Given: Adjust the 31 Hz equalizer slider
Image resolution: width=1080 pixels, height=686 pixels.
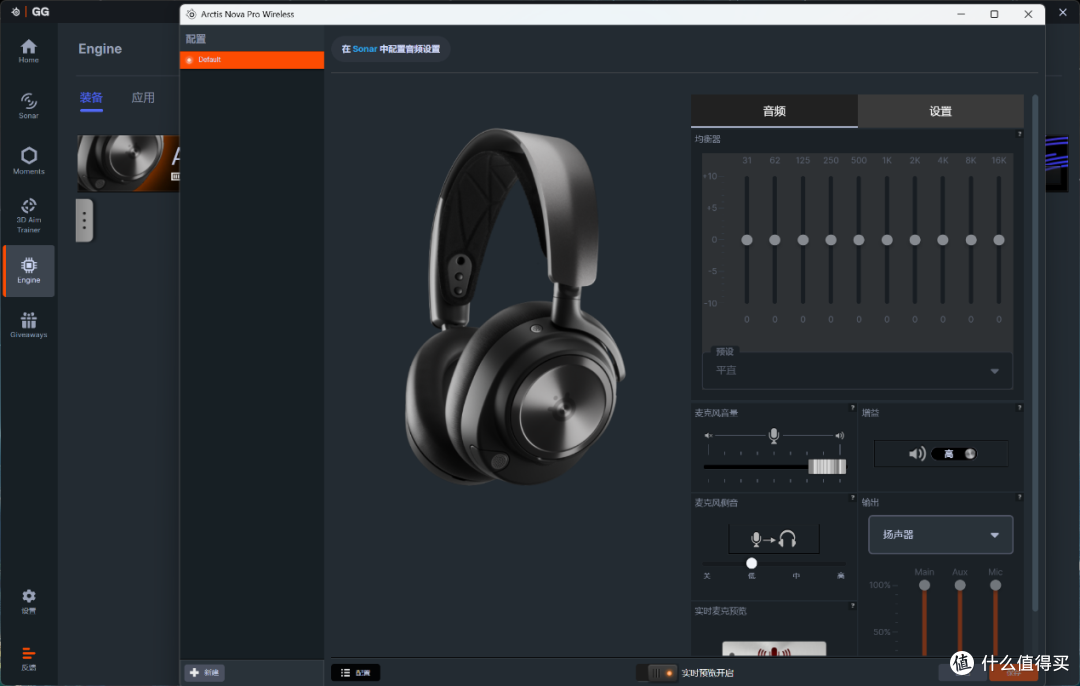Looking at the screenshot, I should (747, 240).
